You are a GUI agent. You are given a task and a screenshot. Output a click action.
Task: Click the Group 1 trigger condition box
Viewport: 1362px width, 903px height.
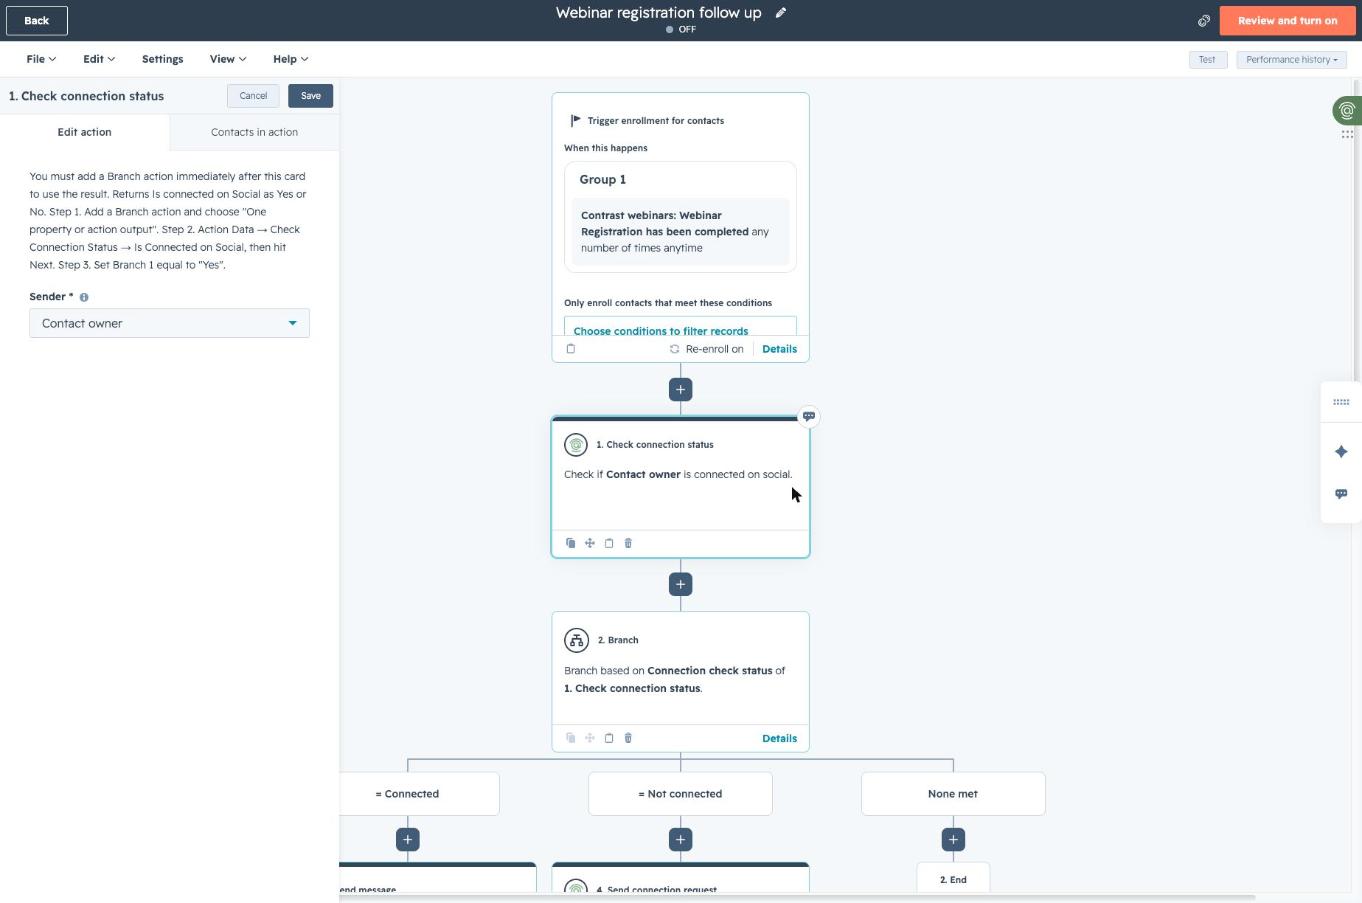point(680,216)
